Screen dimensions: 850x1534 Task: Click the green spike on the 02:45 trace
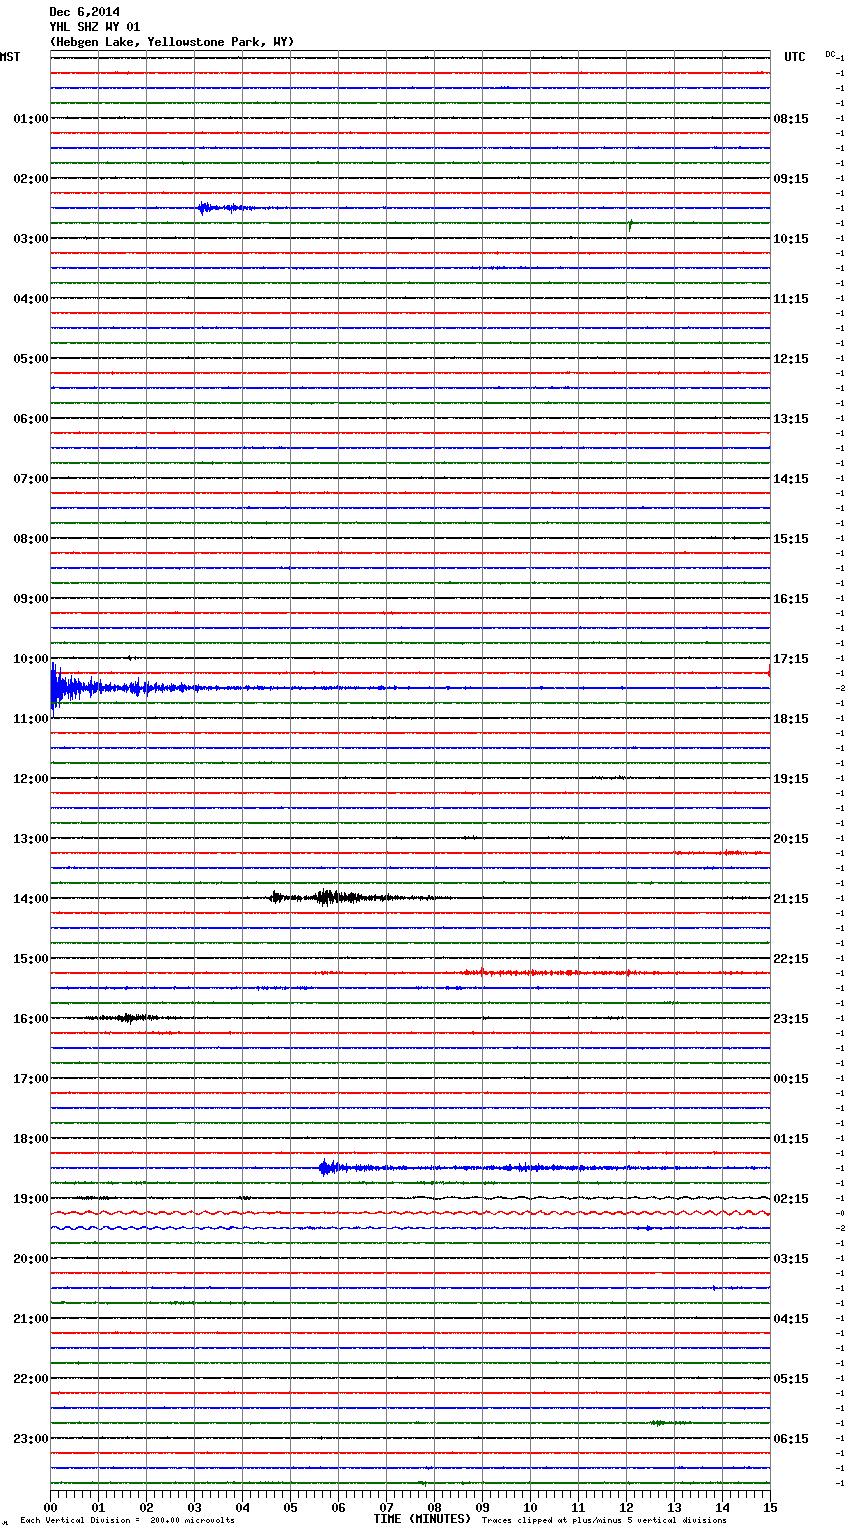pyautogui.click(x=629, y=226)
